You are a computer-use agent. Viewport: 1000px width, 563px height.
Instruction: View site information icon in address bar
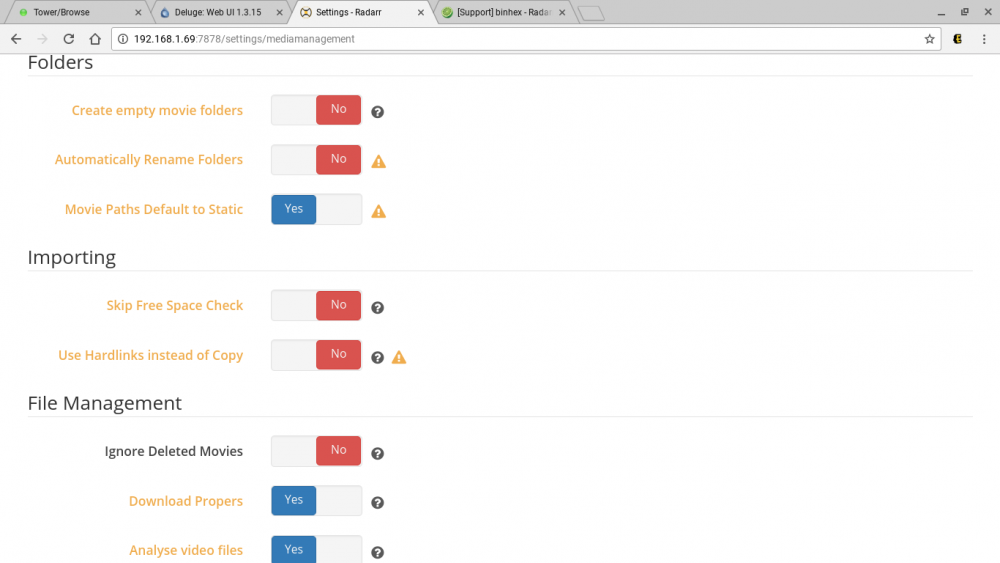tap(123, 39)
